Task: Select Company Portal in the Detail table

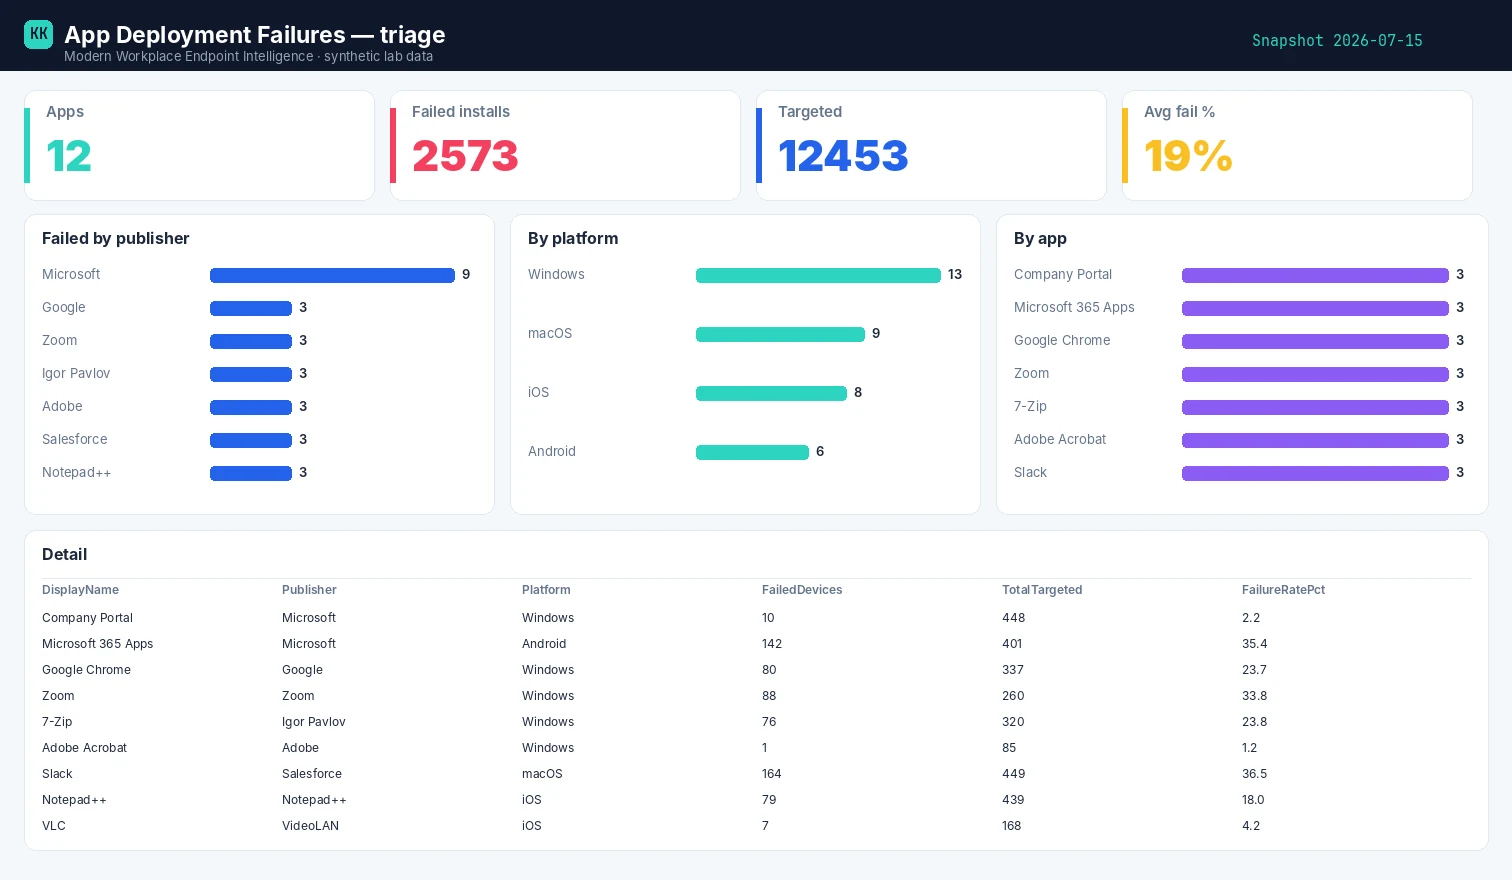Action: coord(87,618)
